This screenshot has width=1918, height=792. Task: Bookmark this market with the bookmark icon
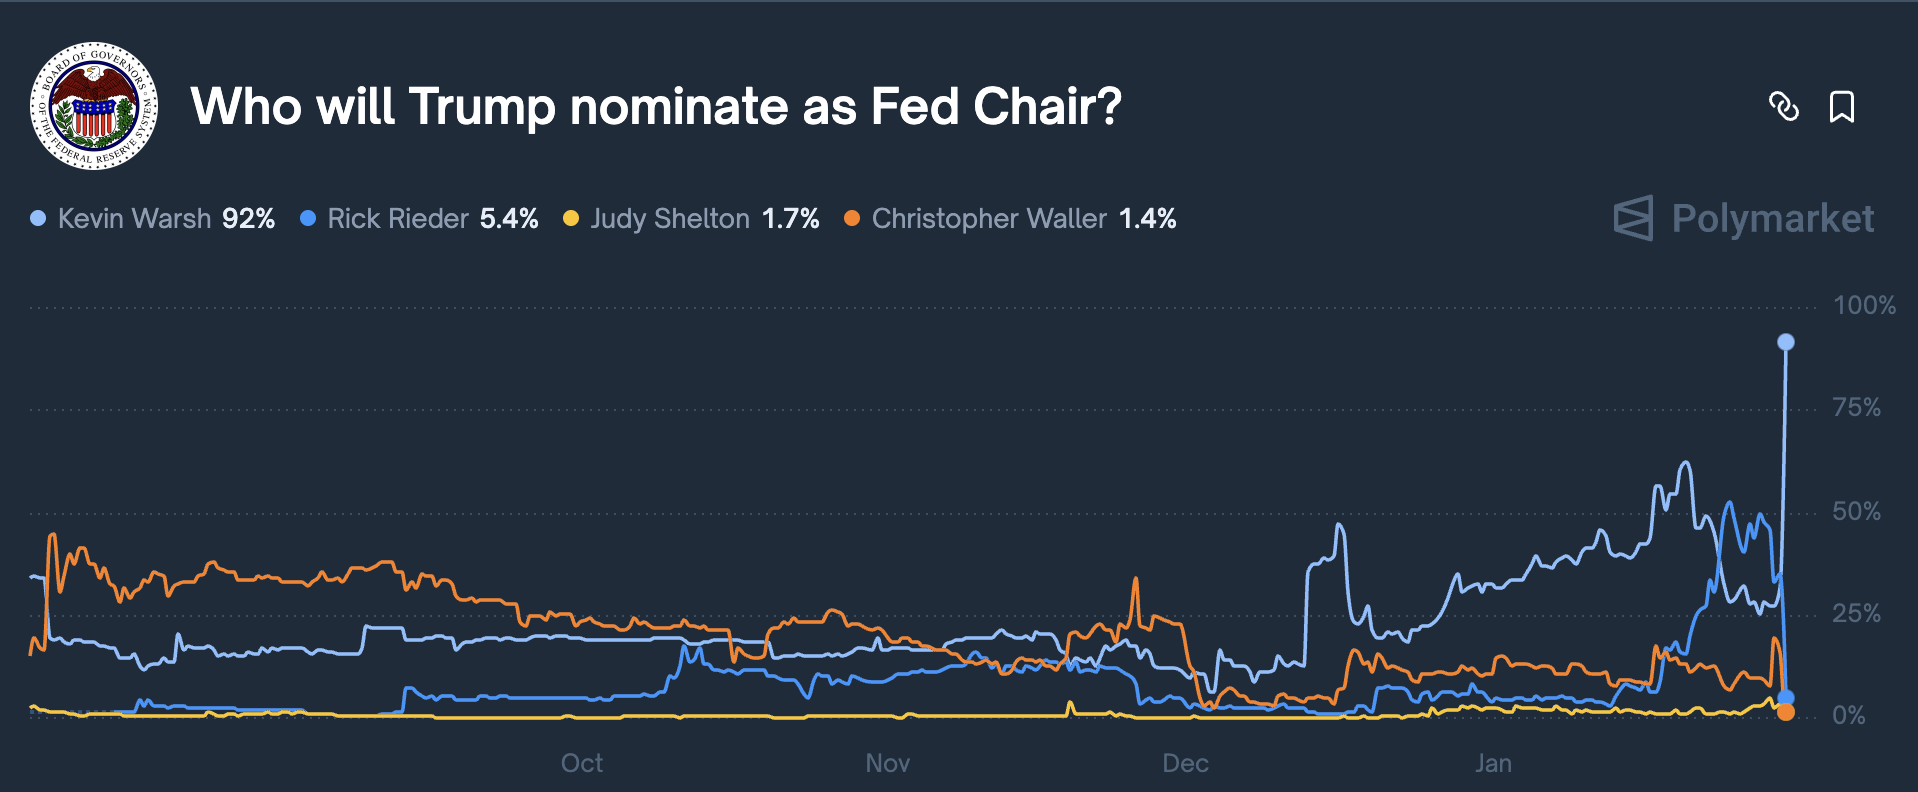(1841, 106)
